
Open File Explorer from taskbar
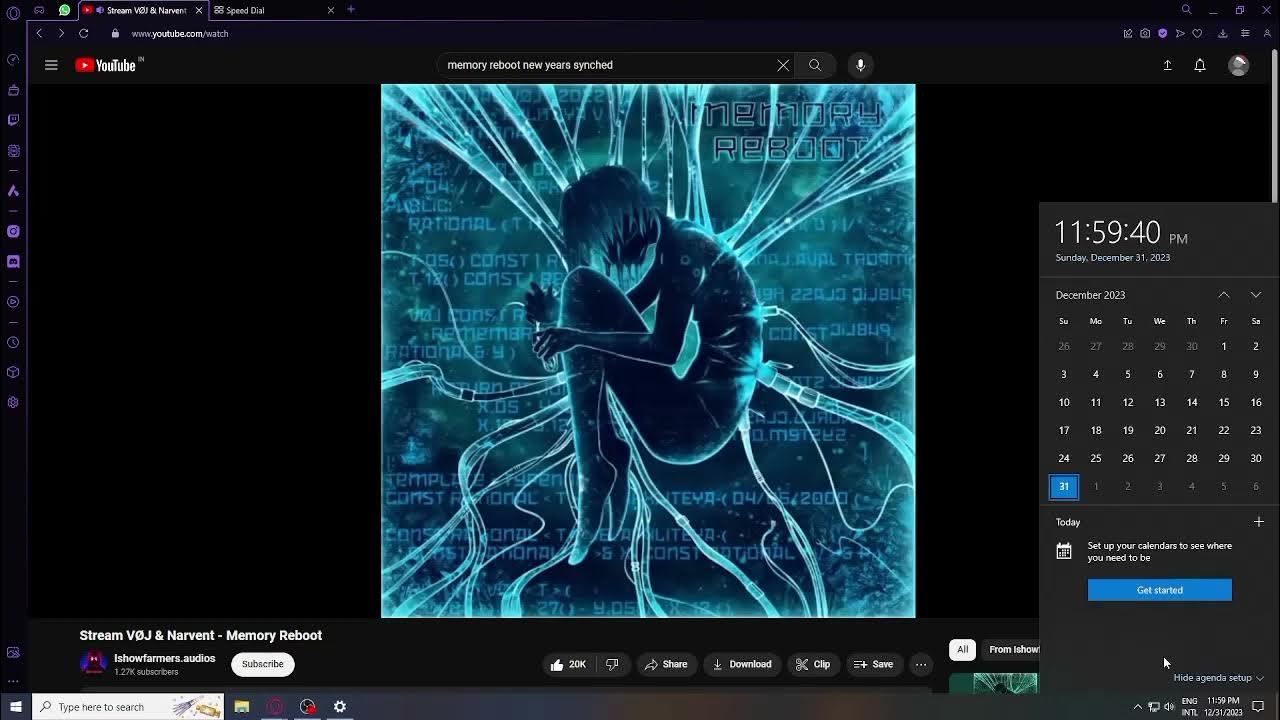click(x=242, y=707)
